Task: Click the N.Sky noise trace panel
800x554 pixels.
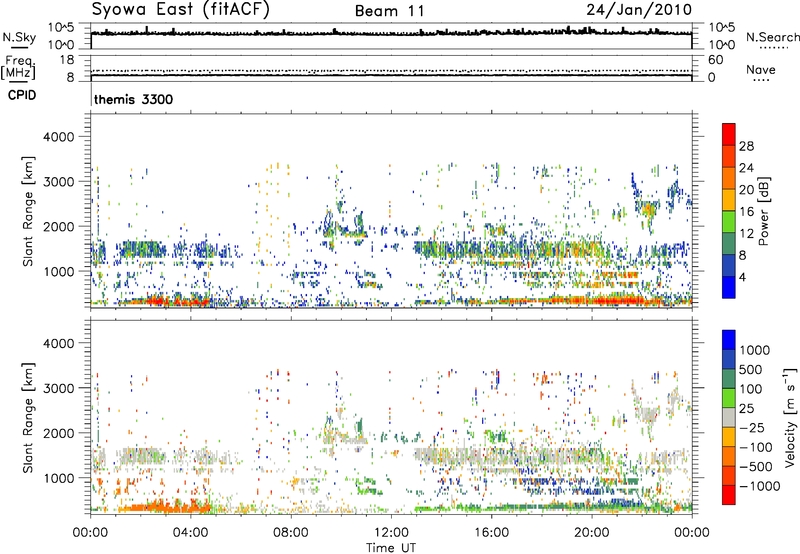Action: coord(391,37)
